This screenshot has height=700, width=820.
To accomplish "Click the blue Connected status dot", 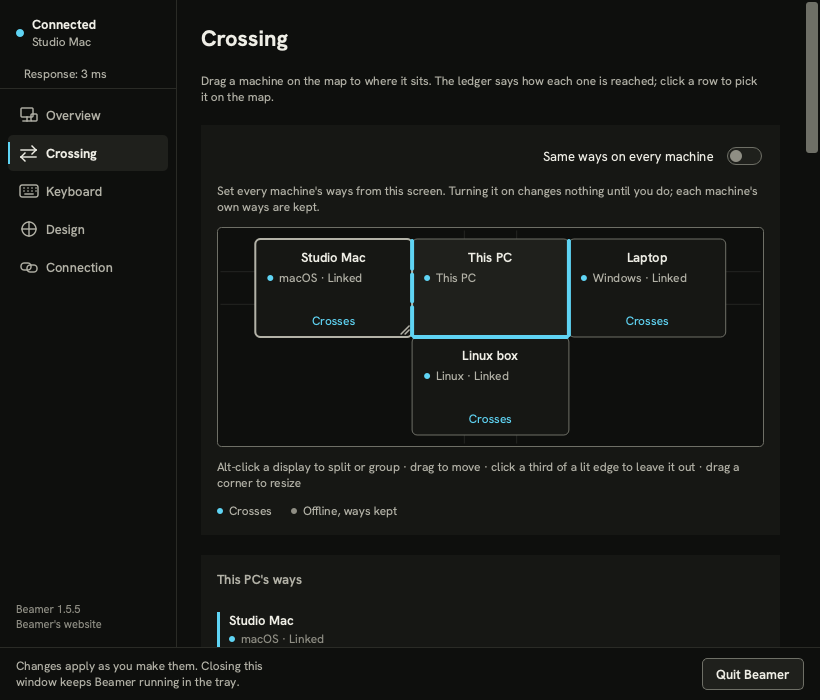I will 20,33.
